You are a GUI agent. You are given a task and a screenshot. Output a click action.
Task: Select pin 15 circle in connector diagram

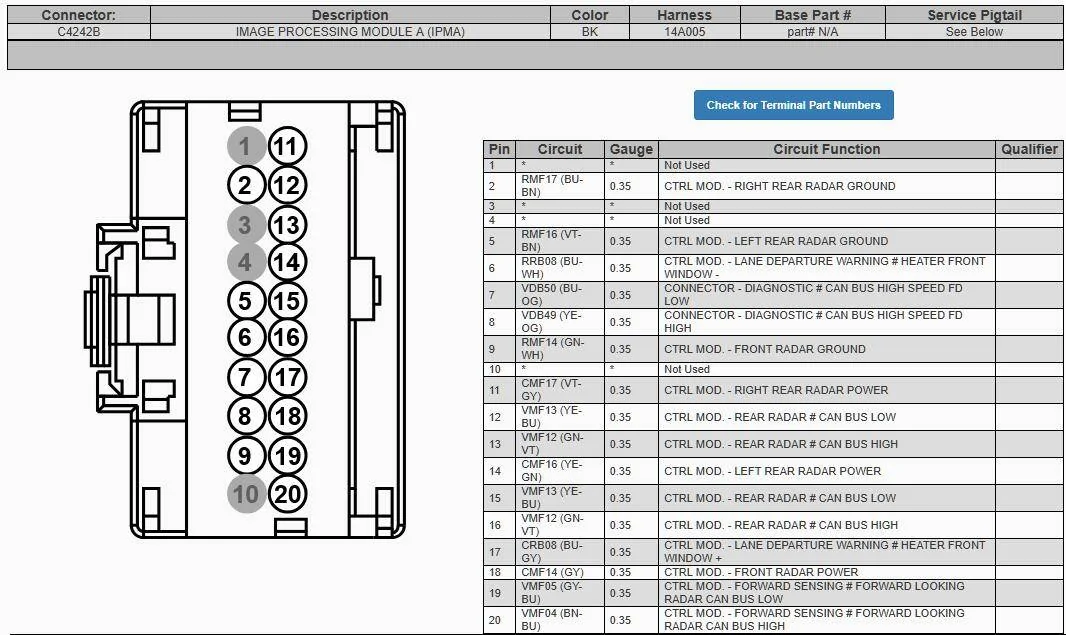click(x=288, y=301)
